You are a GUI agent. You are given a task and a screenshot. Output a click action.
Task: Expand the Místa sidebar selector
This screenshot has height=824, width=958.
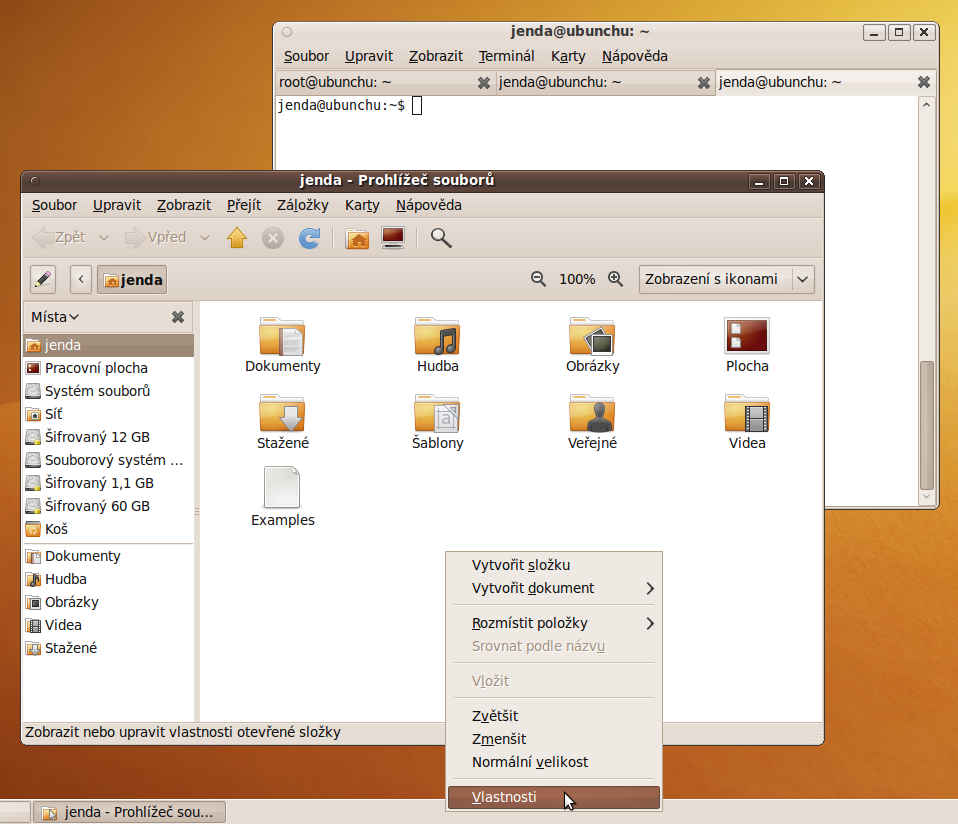click(56, 317)
